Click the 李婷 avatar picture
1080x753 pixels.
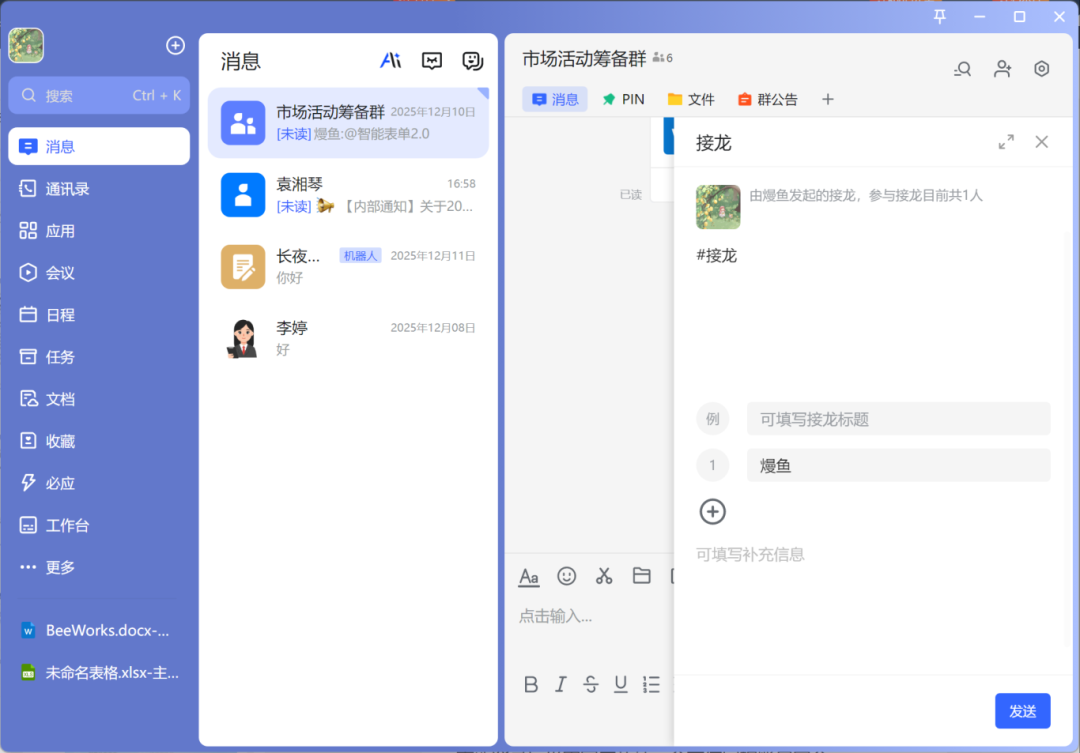pos(243,338)
